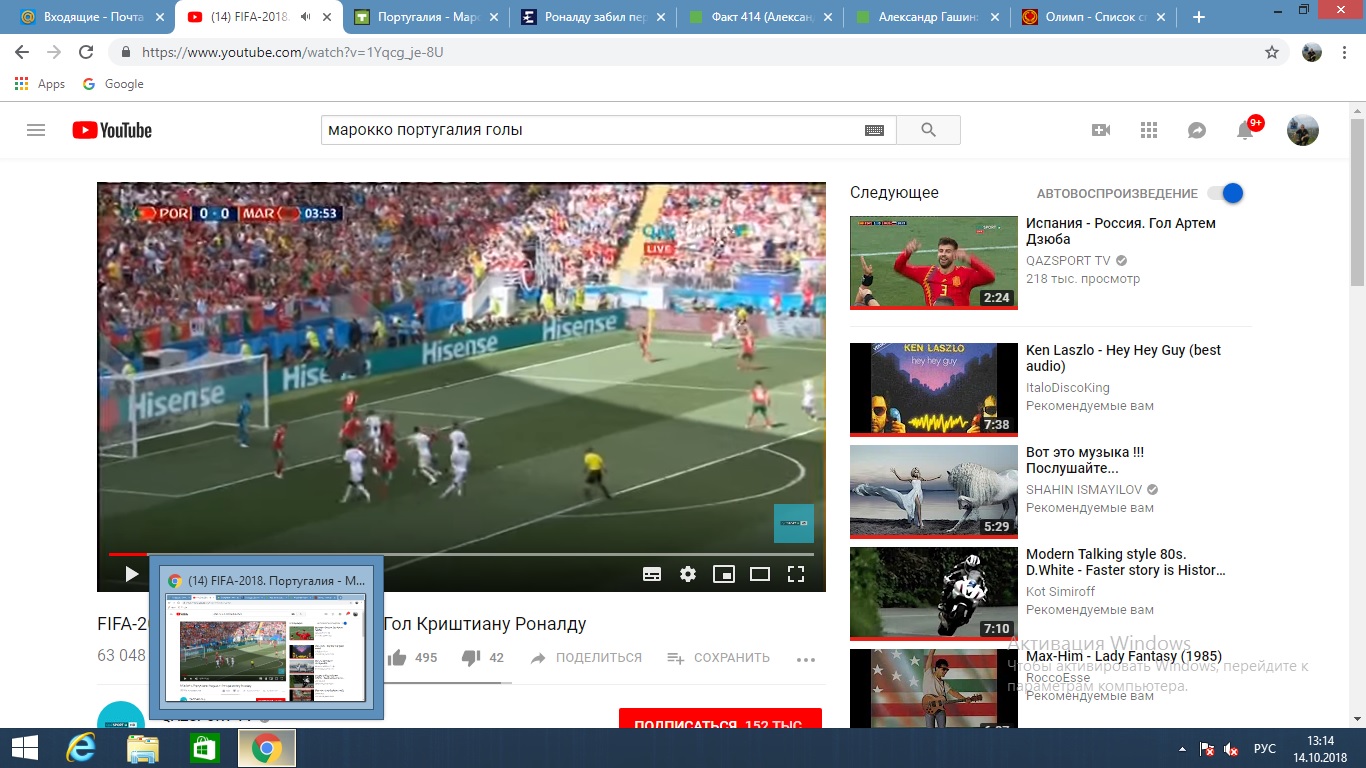The image size is (1366, 768).
Task: Enable miniplayer mode
Action: [x=724, y=574]
